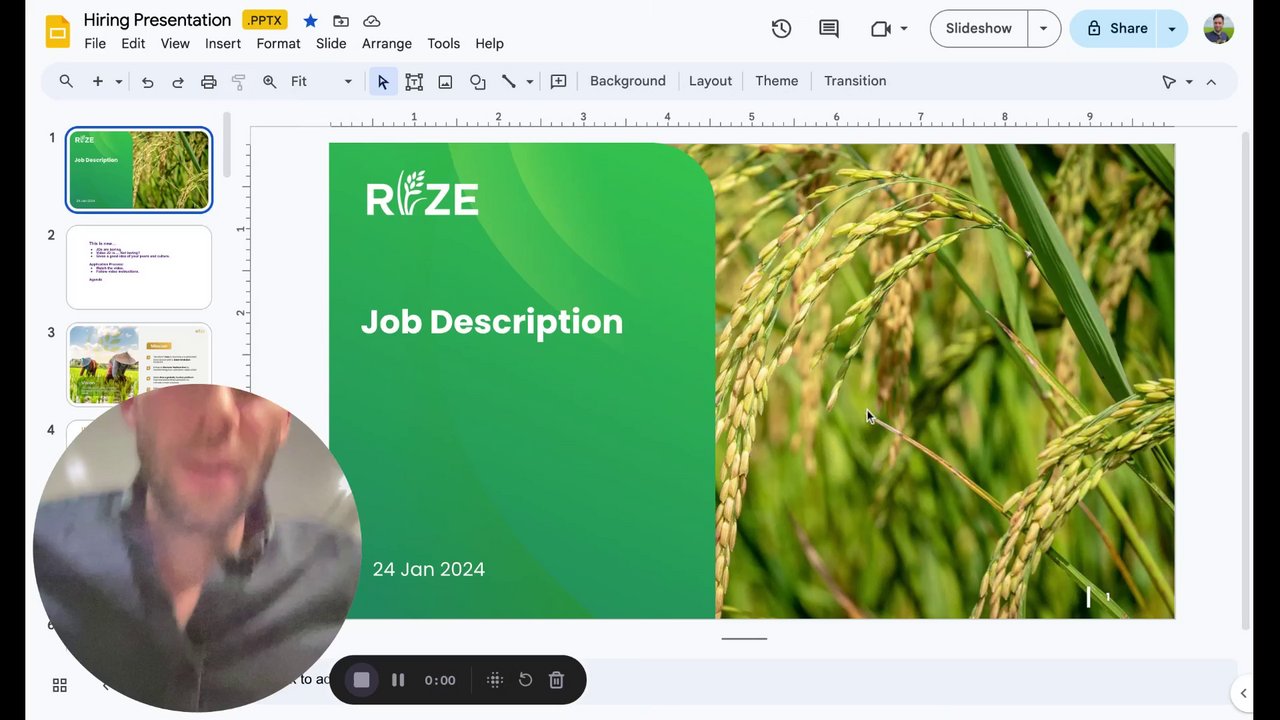Pause the screen recording

point(398,680)
